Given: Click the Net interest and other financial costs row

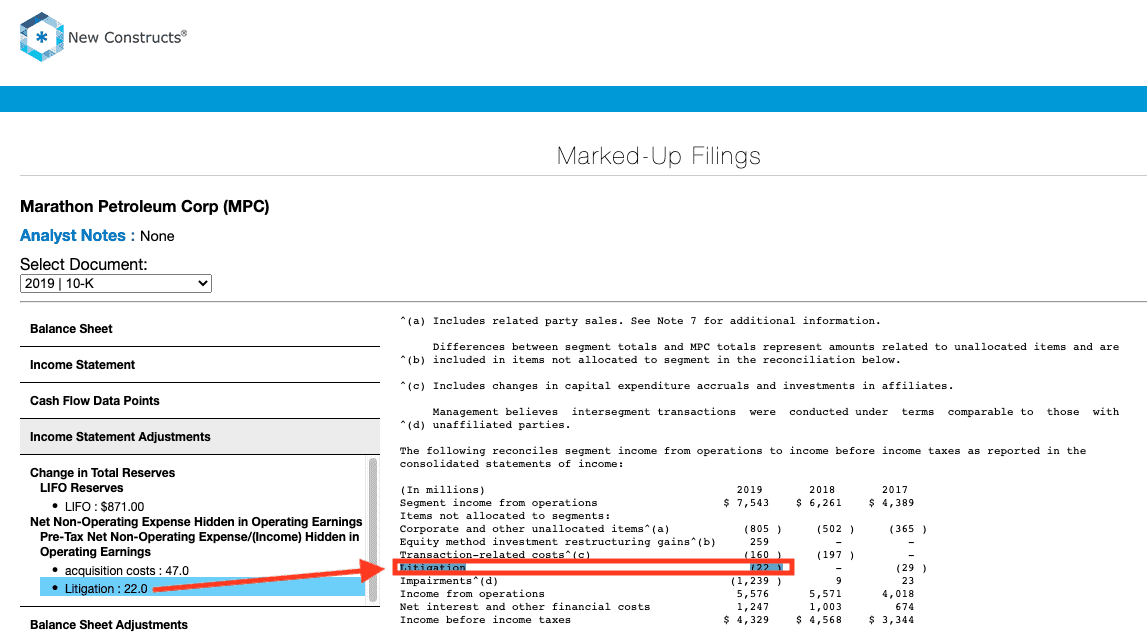Looking at the screenshot, I should coord(657,607).
